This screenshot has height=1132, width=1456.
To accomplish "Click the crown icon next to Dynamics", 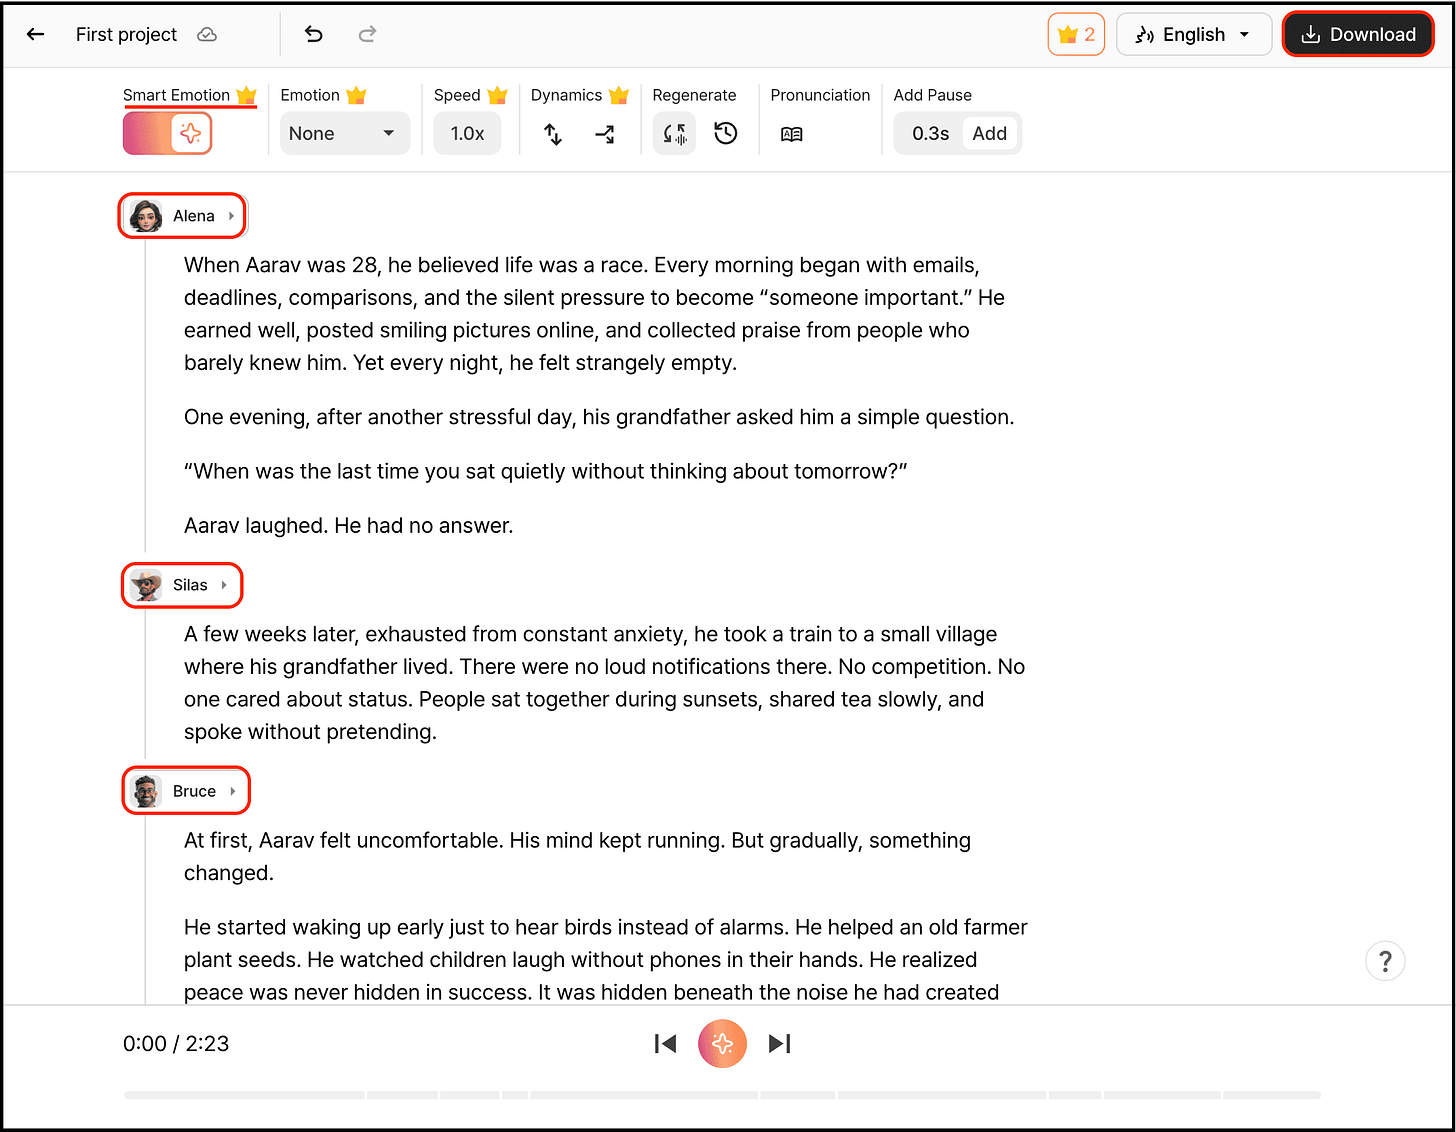I will (x=618, y=95).
